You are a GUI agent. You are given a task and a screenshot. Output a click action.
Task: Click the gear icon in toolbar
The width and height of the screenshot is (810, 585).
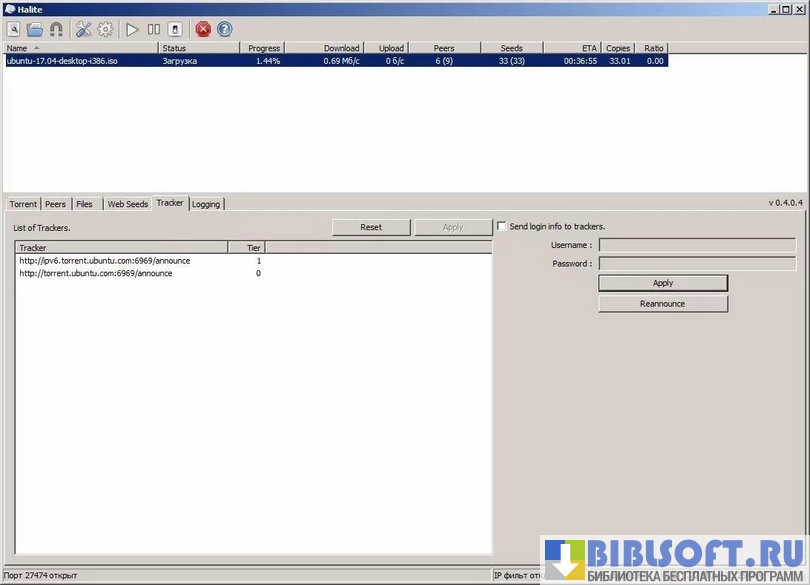[x=105, y=29]
